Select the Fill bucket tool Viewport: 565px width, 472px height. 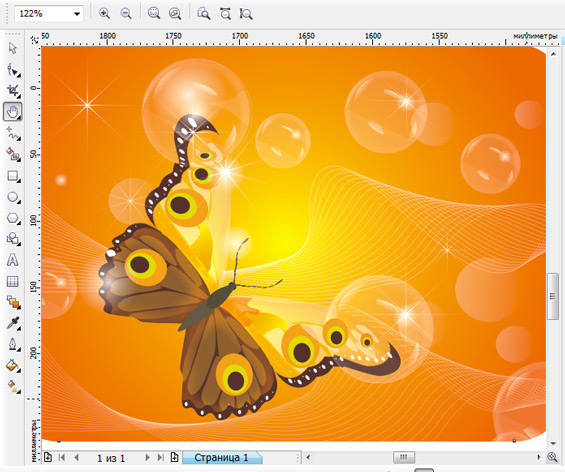click(x=13, y=365)
